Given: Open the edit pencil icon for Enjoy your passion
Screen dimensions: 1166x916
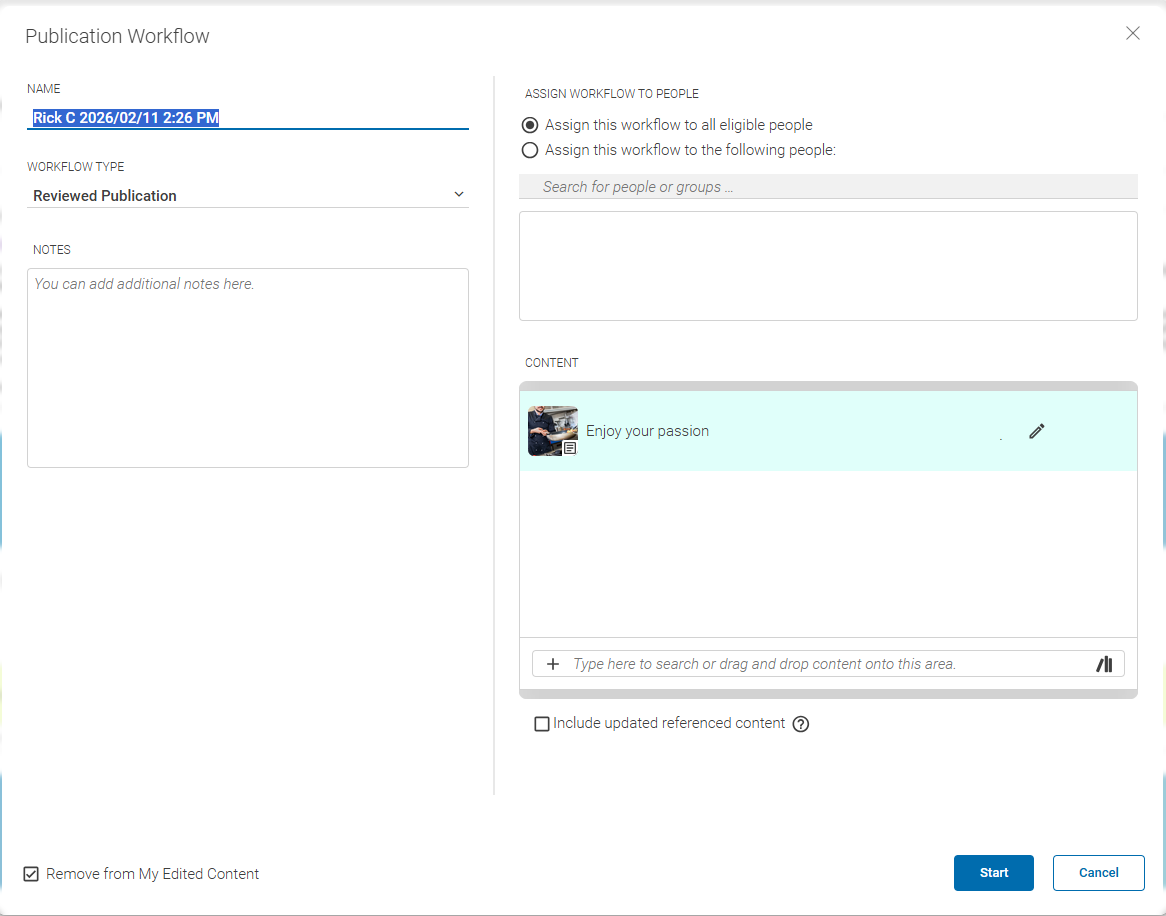Looking at the screenshot, I should point(1036,430).
